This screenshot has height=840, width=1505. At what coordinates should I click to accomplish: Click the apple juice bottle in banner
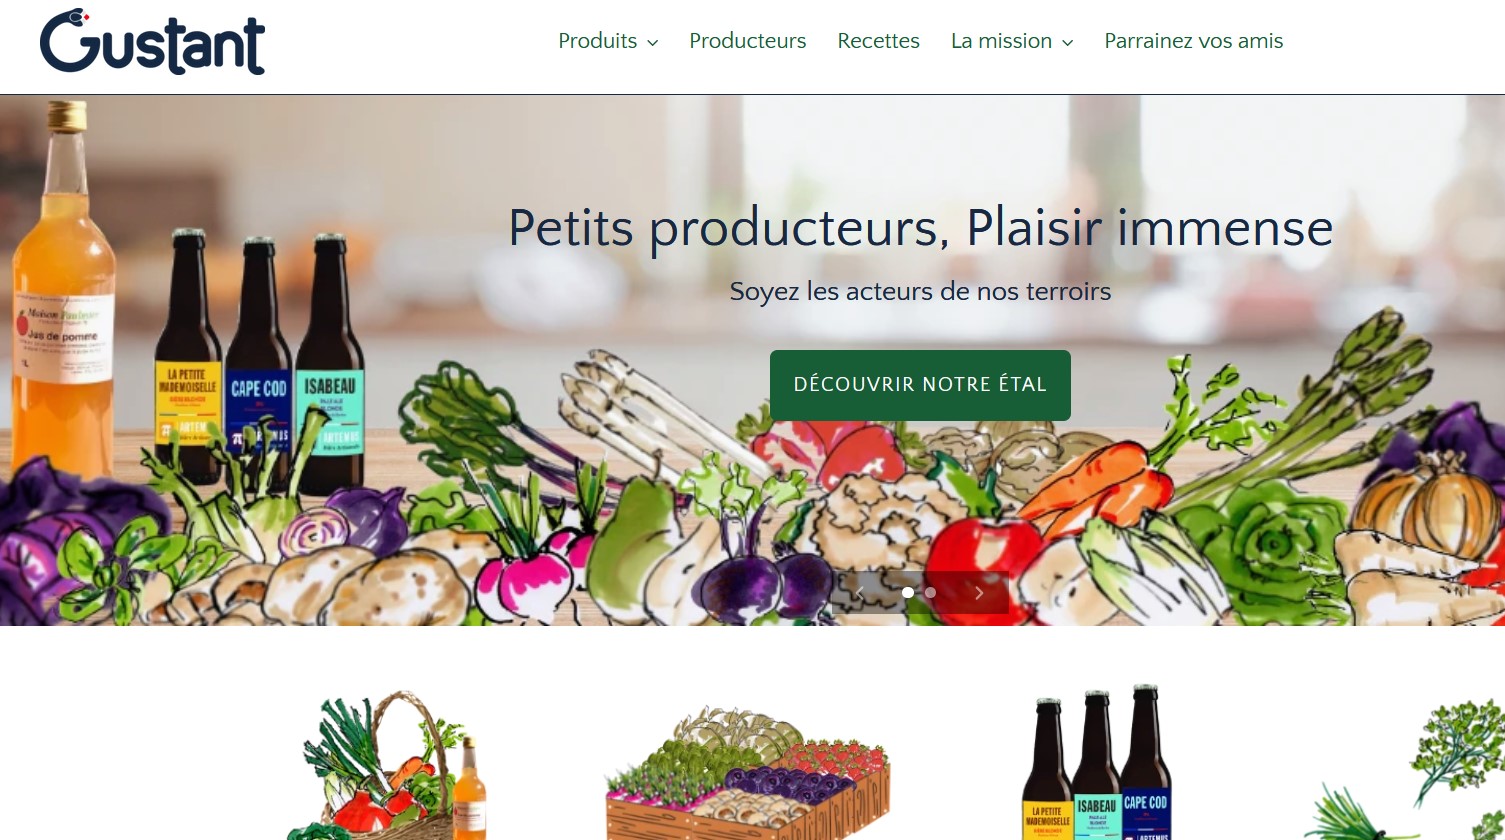(x=64, y=290)
